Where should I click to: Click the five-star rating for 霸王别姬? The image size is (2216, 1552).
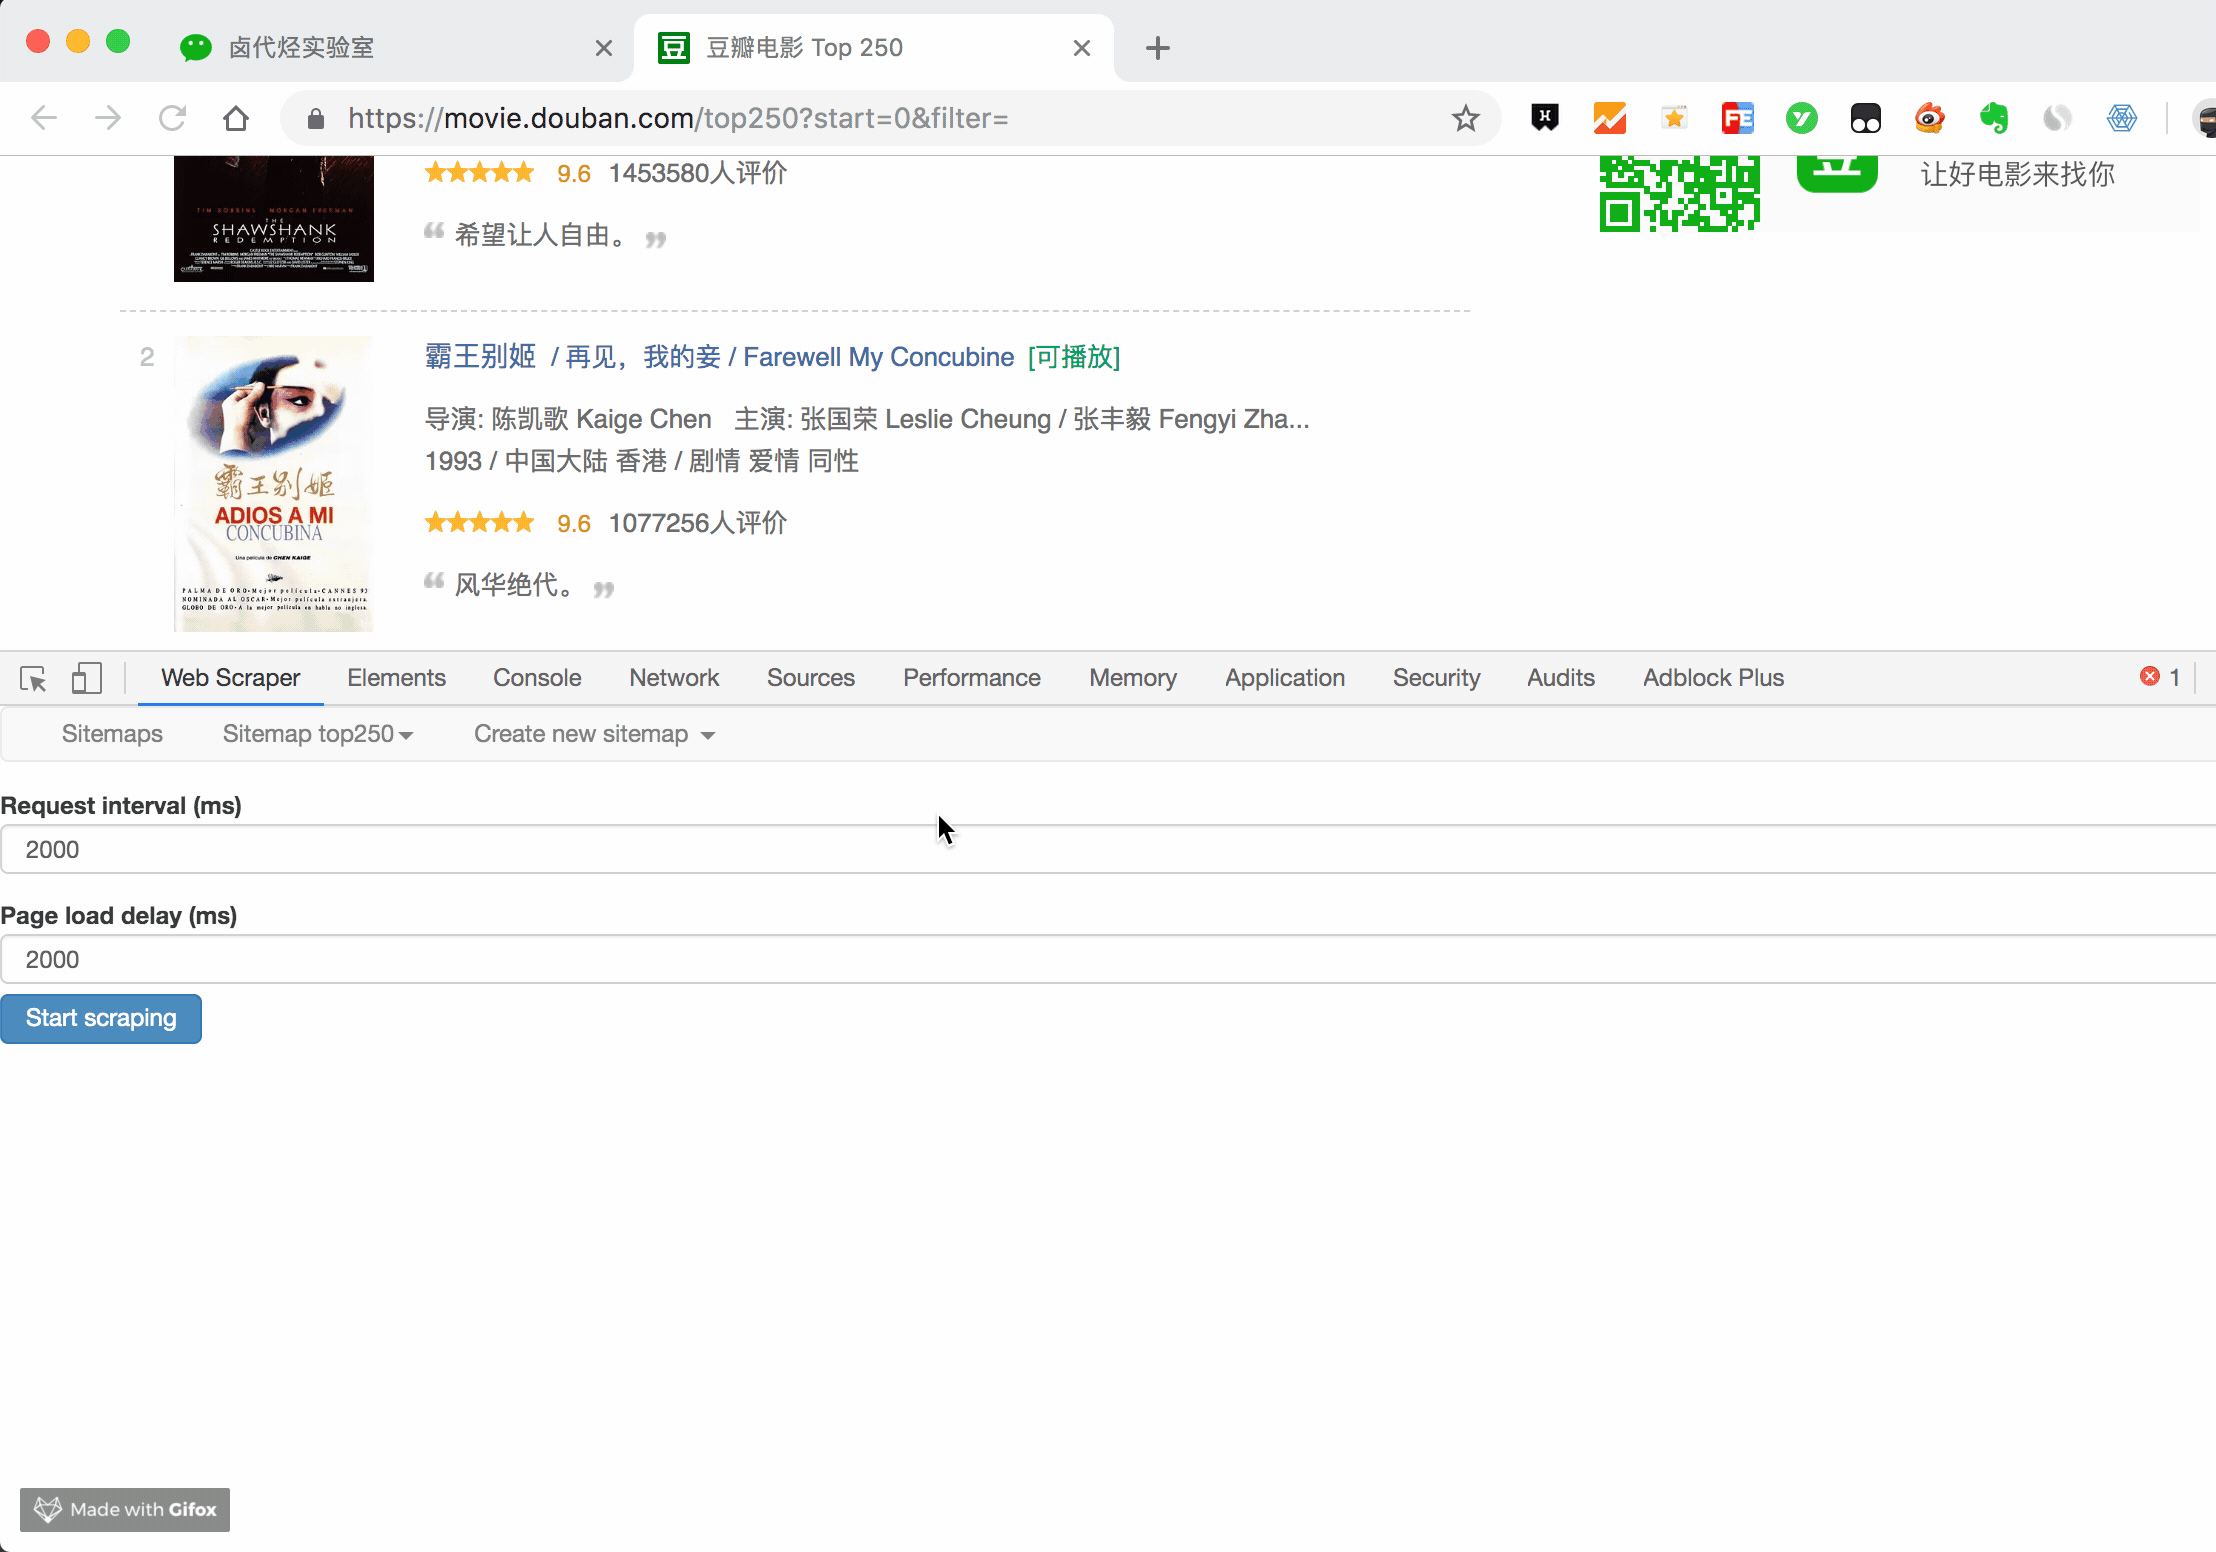[480, 522]
